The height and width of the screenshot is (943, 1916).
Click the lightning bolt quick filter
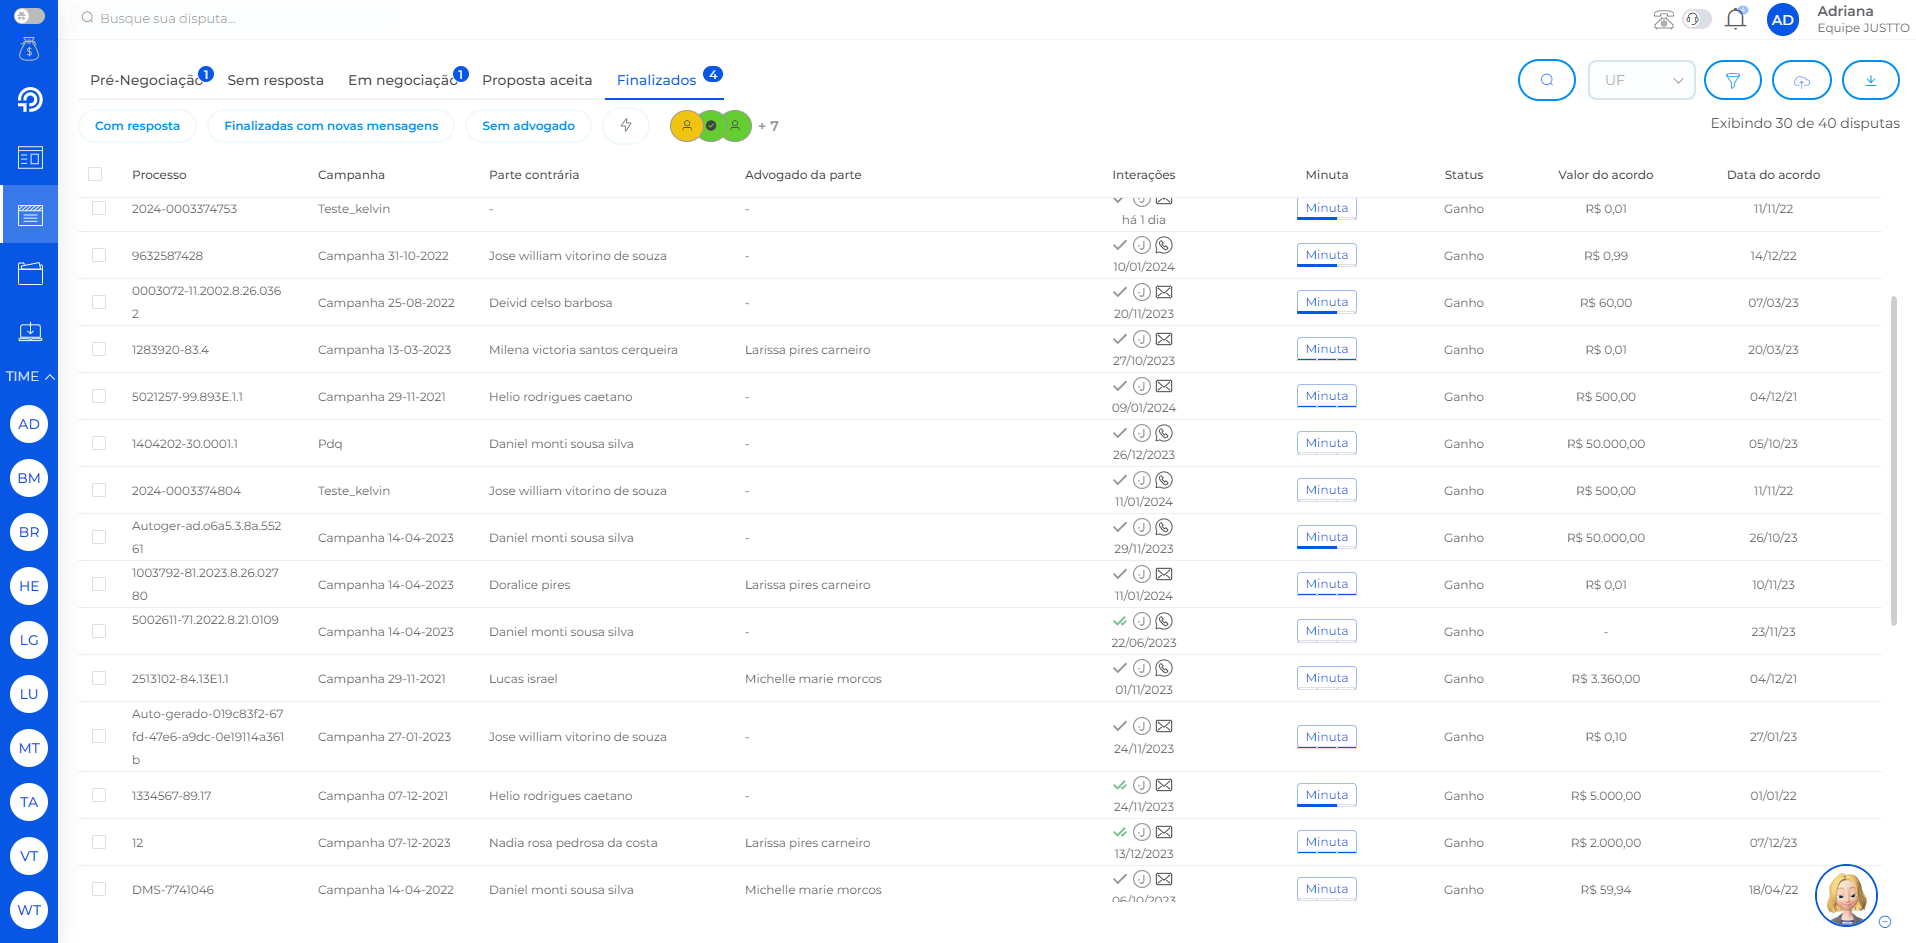click(x=626, y=126)
